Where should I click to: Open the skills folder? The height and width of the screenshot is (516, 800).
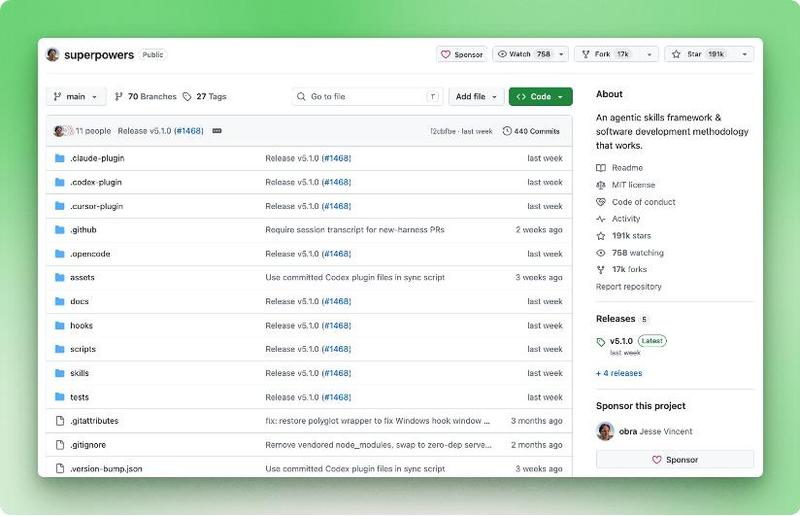pos(80,373)
